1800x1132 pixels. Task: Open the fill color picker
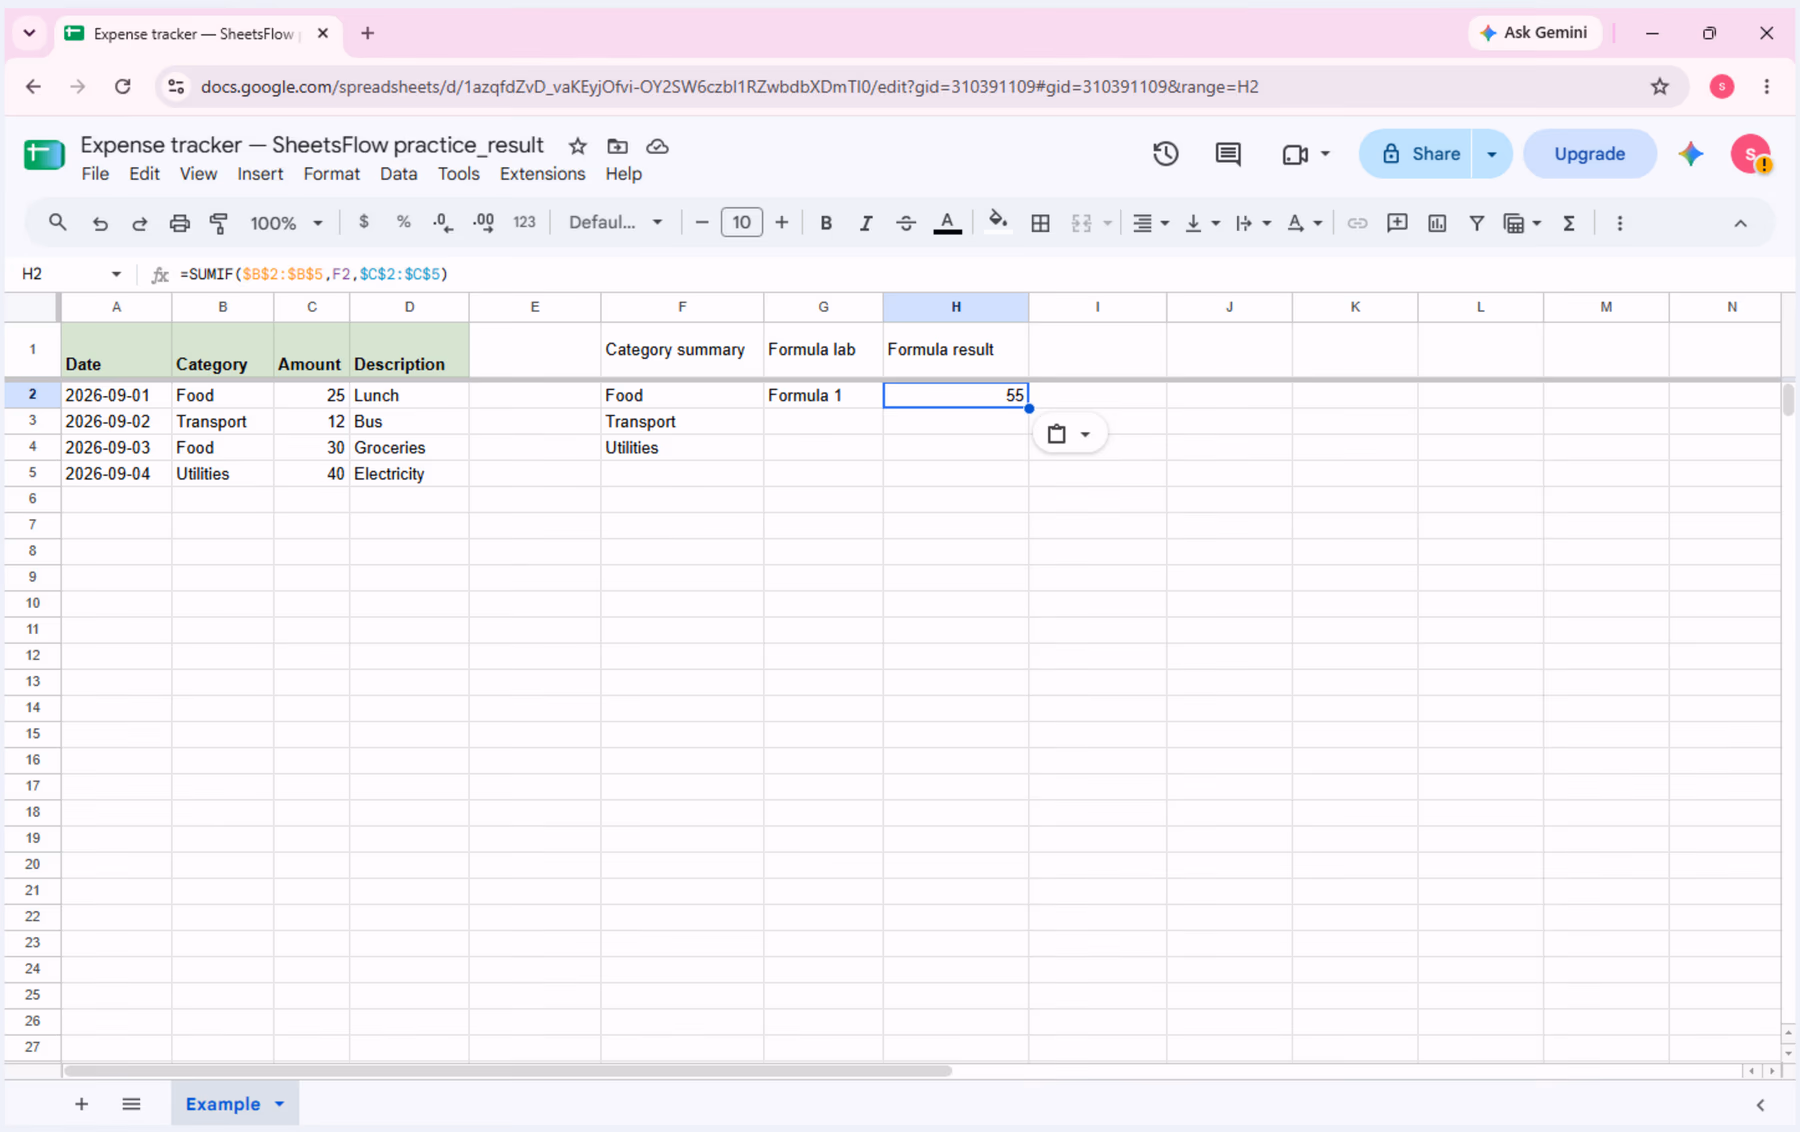tap(997, 223)
